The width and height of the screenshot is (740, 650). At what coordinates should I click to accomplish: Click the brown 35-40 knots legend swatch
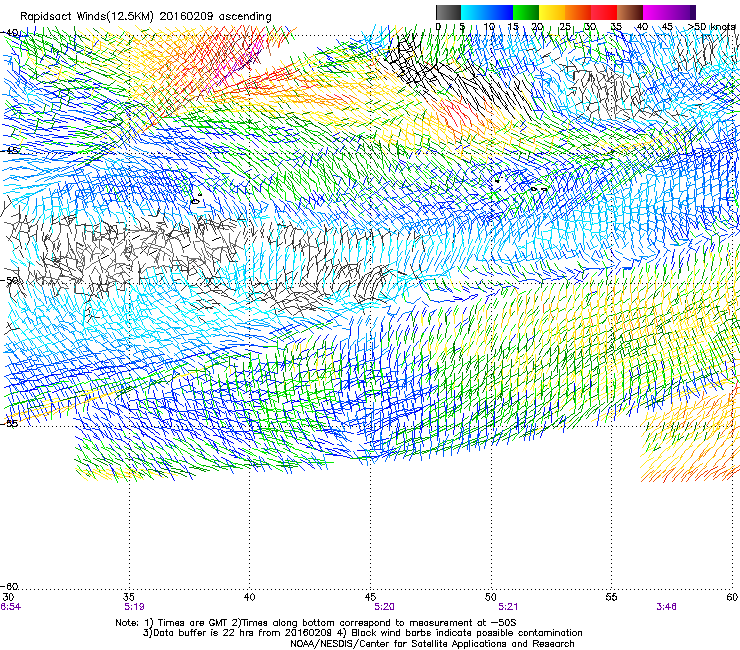click(x=630, y=12)
